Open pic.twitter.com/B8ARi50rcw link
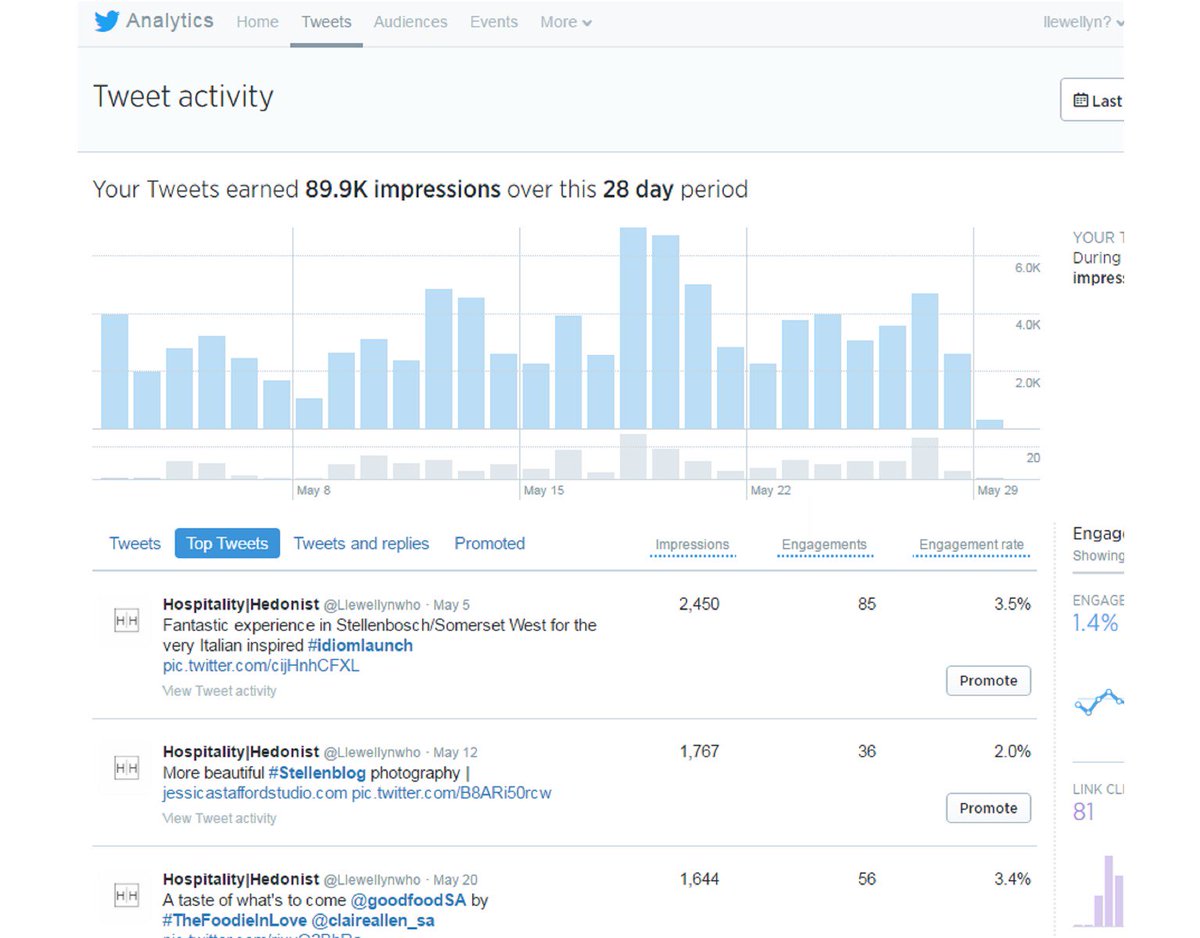1200x938 pixels. tap(451, 793)
